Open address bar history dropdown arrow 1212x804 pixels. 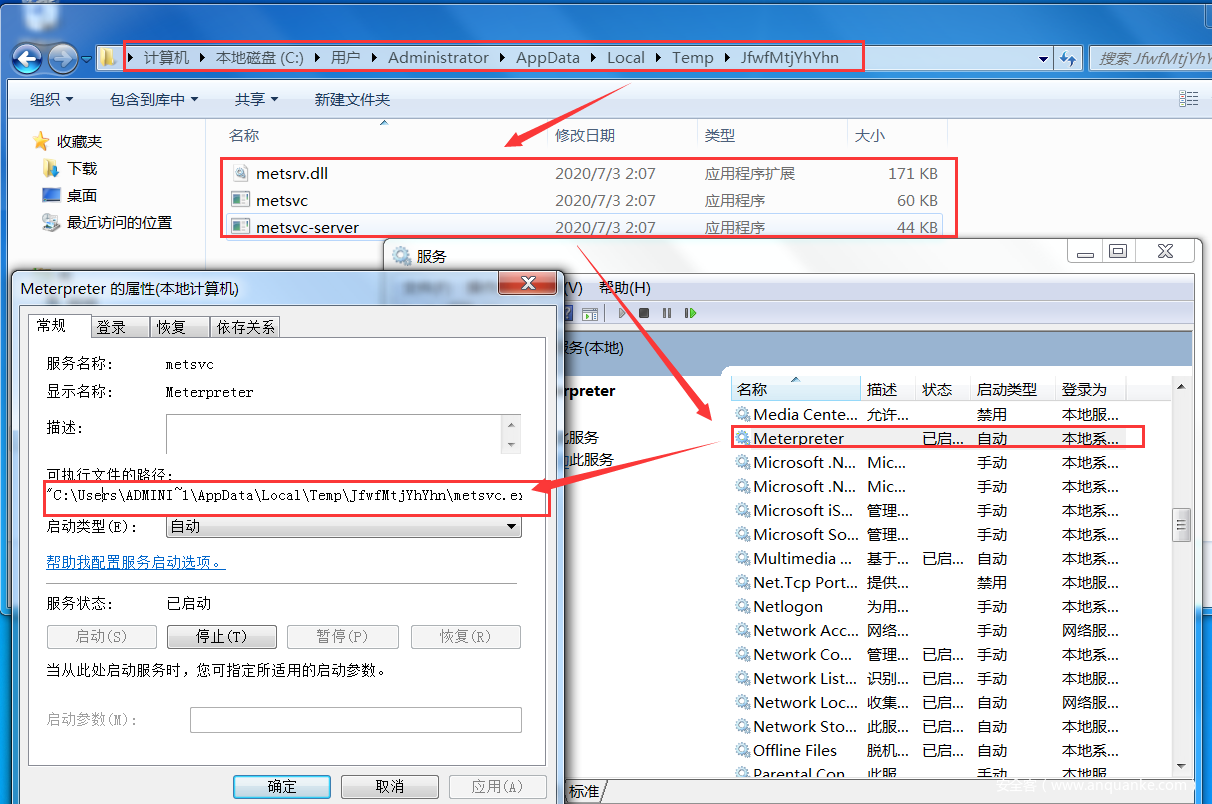click(x=1044, y=58)
